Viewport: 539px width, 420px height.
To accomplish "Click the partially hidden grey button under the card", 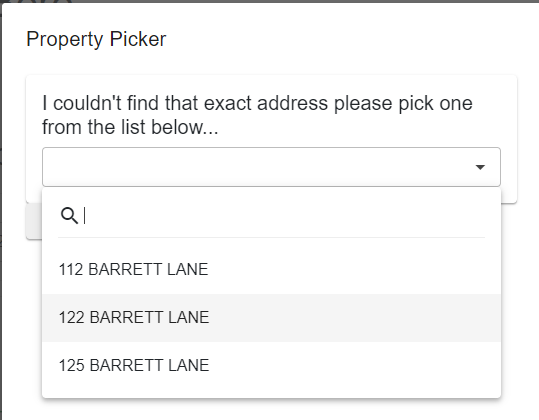I will (34, 221).
